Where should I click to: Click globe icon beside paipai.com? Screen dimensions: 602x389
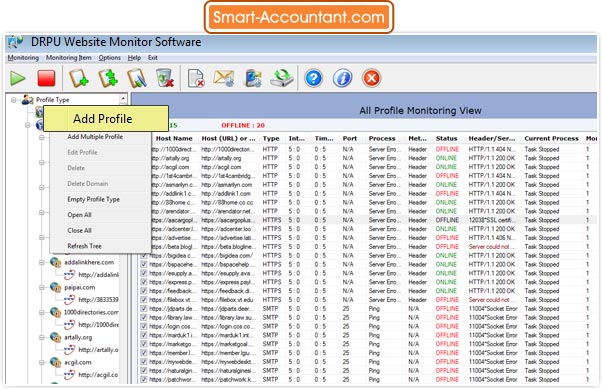click(x=55, y=287)
